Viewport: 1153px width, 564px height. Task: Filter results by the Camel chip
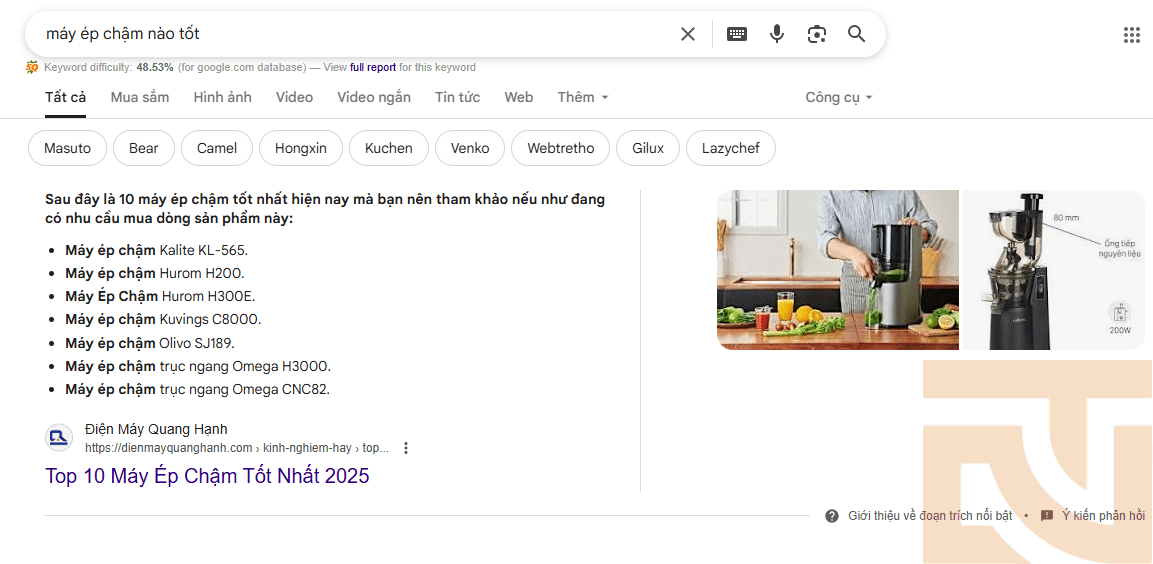(217, 149)
